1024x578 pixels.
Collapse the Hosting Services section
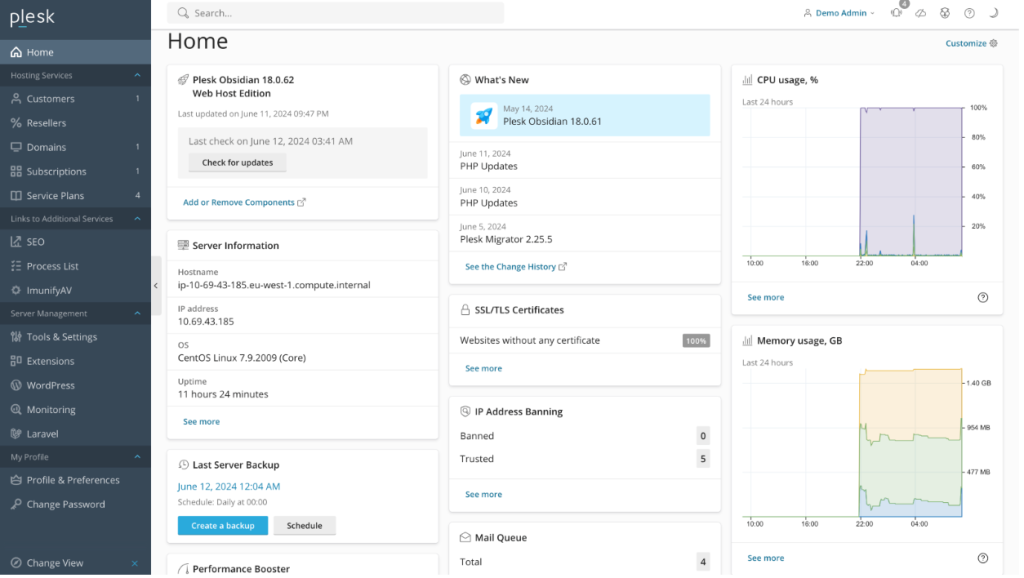[x=138, y=76]
